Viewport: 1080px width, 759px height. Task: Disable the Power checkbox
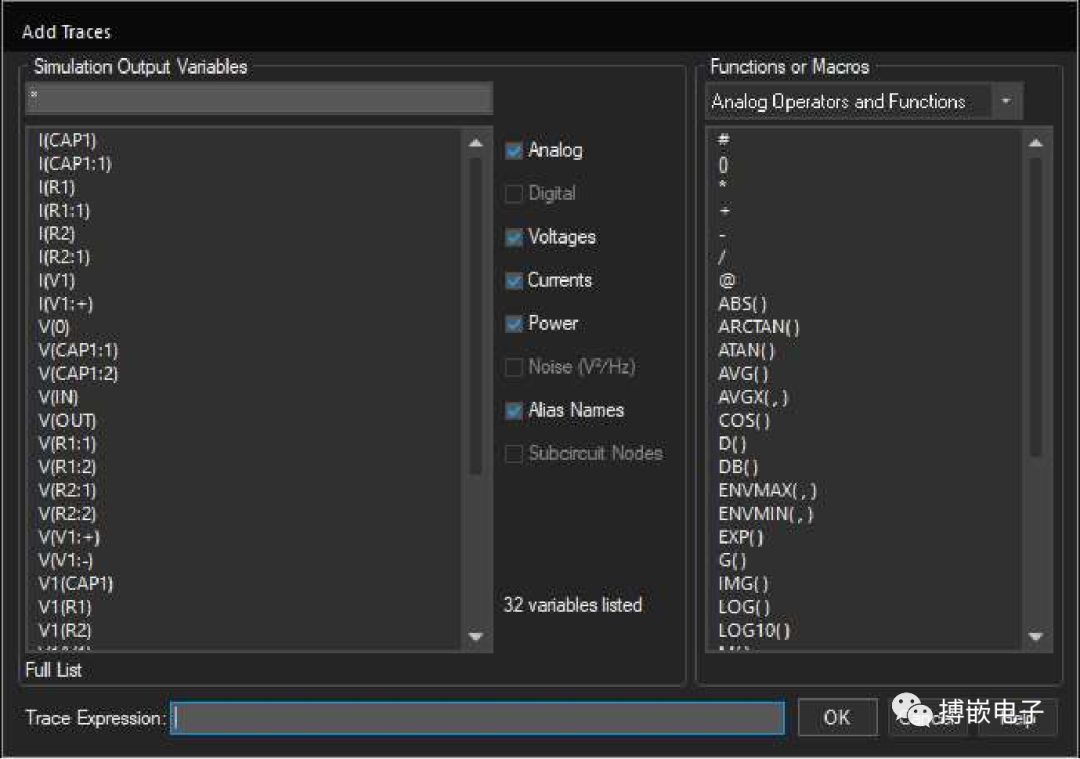[514, 324]
